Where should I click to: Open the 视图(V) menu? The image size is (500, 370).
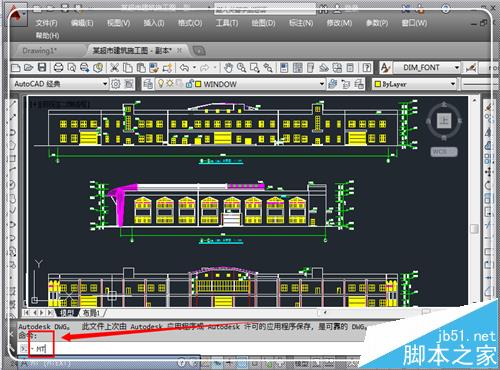pos(118,23)
